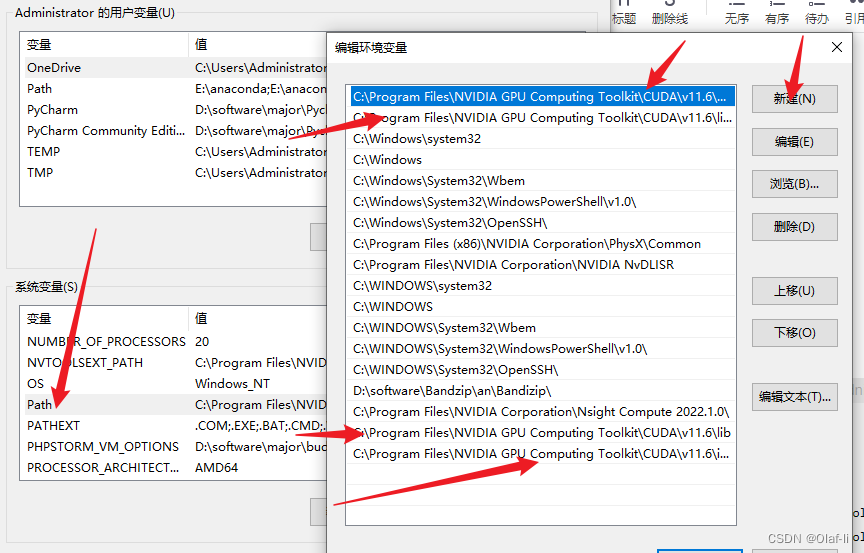Select the OneDrive user variable row
The width and height of the screenshot is (864, 553).
point(176,68)
